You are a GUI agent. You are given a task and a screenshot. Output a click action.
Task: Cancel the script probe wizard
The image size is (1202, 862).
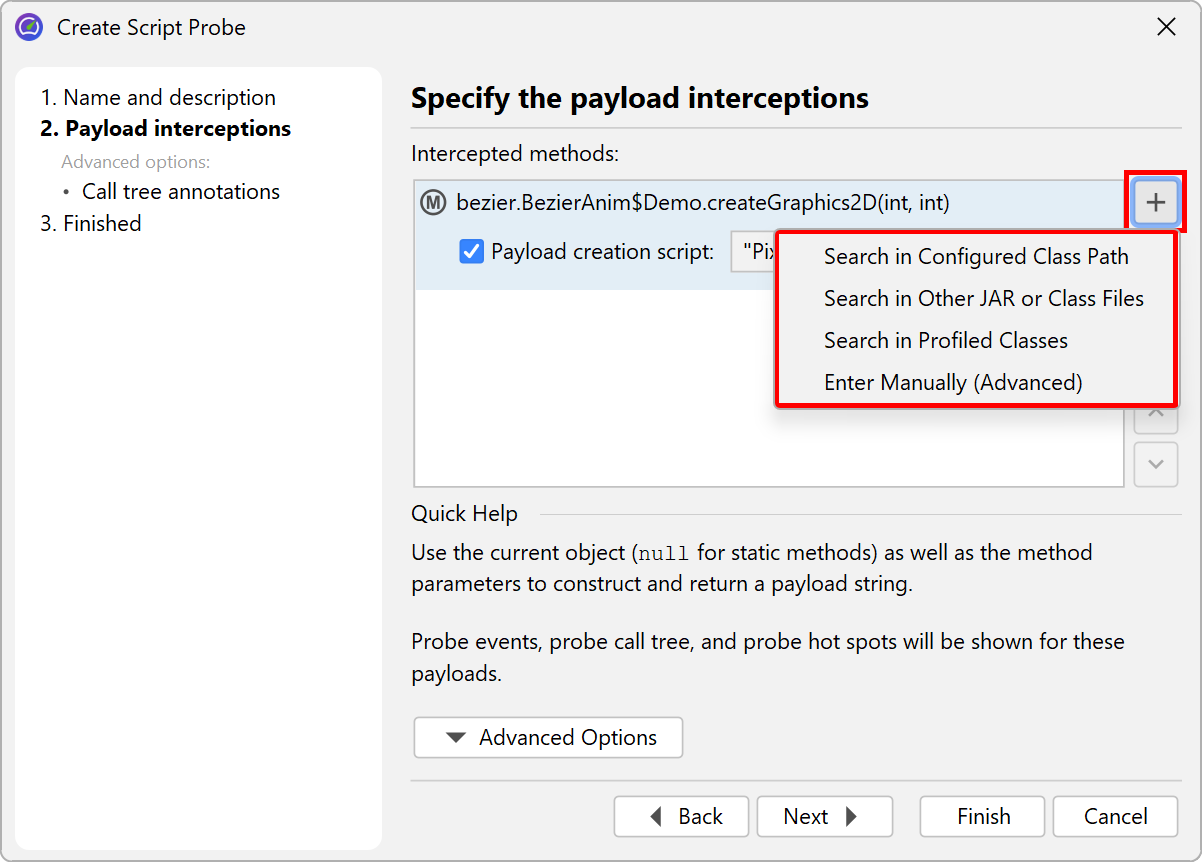coord(1115,817)
